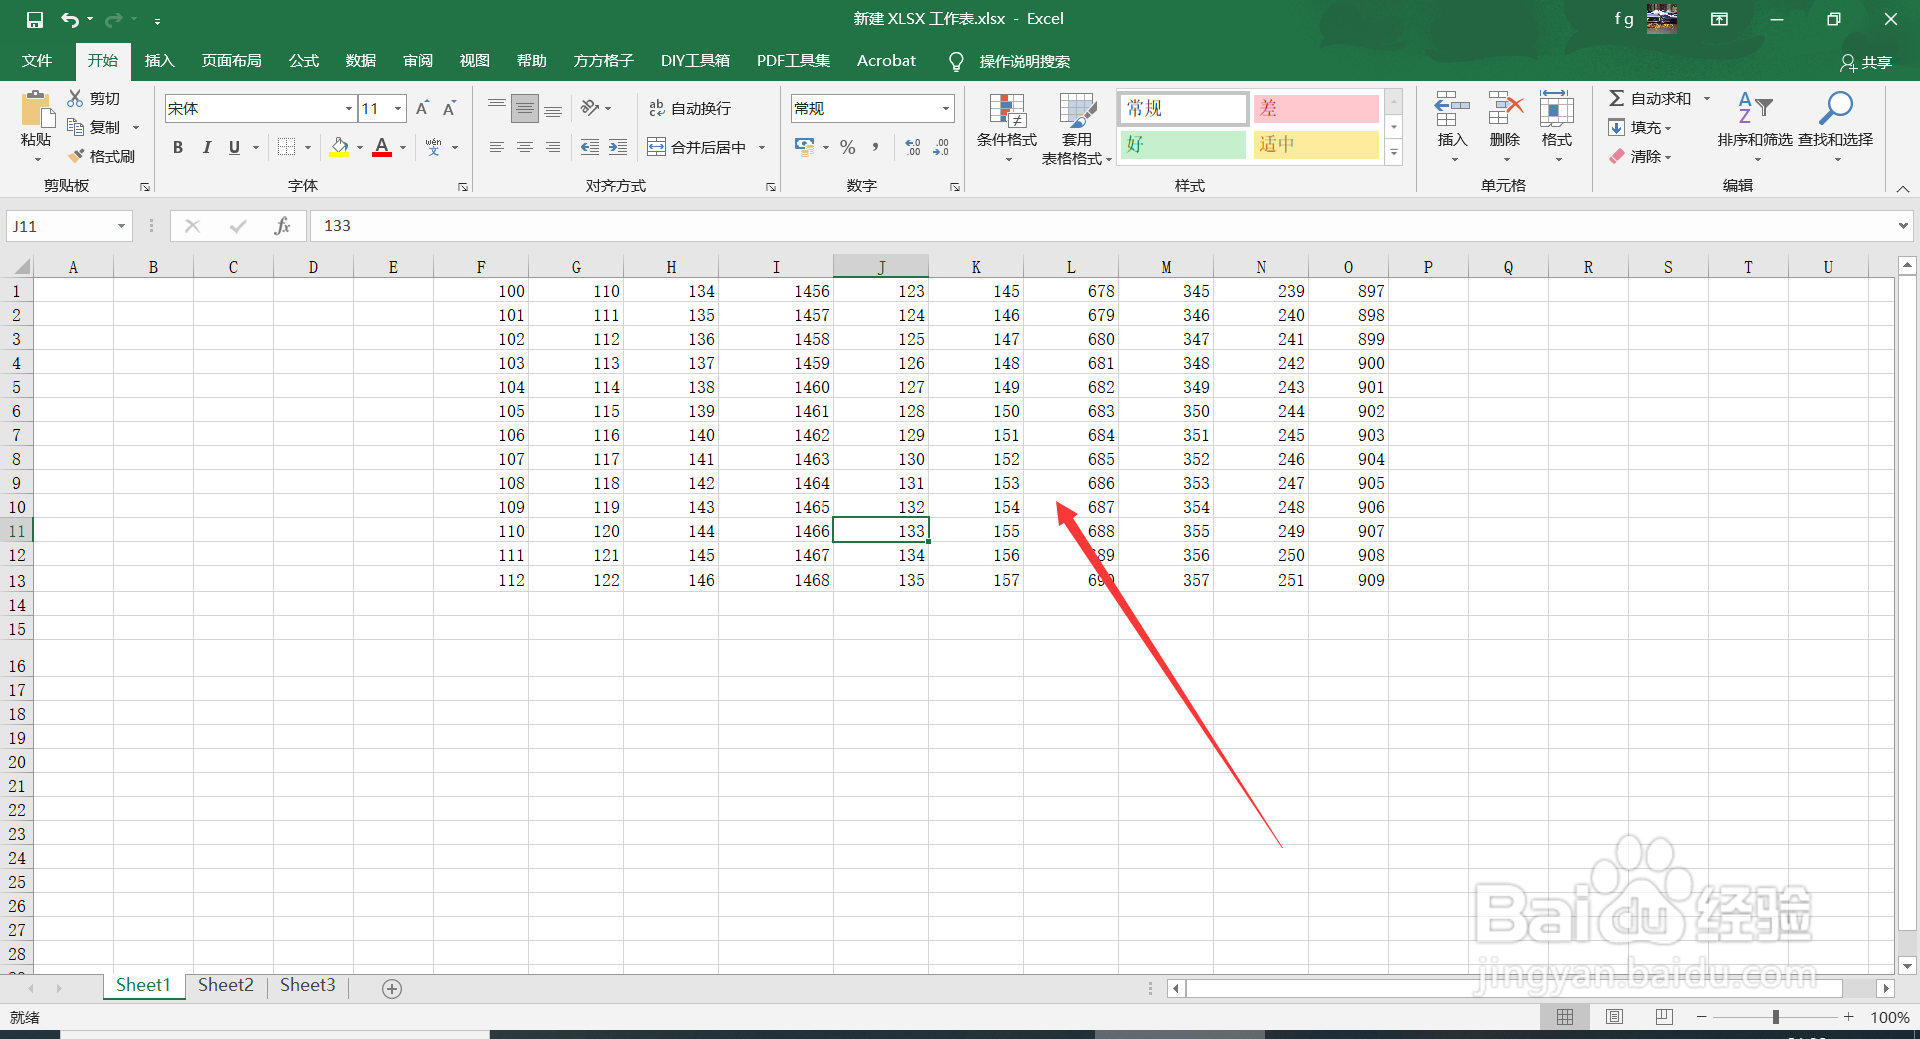Viewport: 1920px width, 1039px height.
Task: Click the Font Color A icon
Action: tap(382, 147)
